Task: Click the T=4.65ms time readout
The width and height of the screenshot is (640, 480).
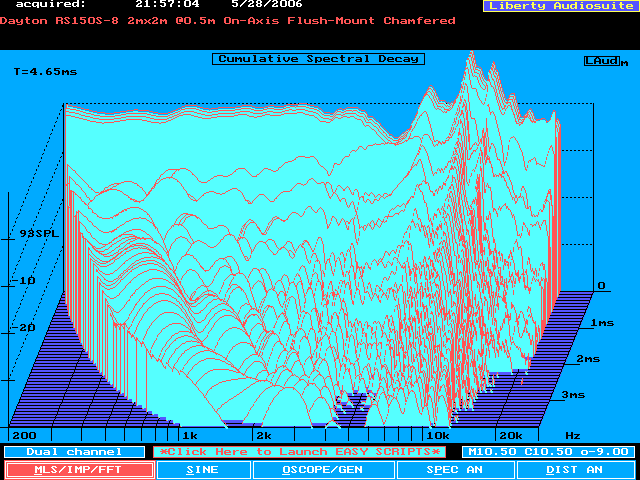Action: [42, 72]
